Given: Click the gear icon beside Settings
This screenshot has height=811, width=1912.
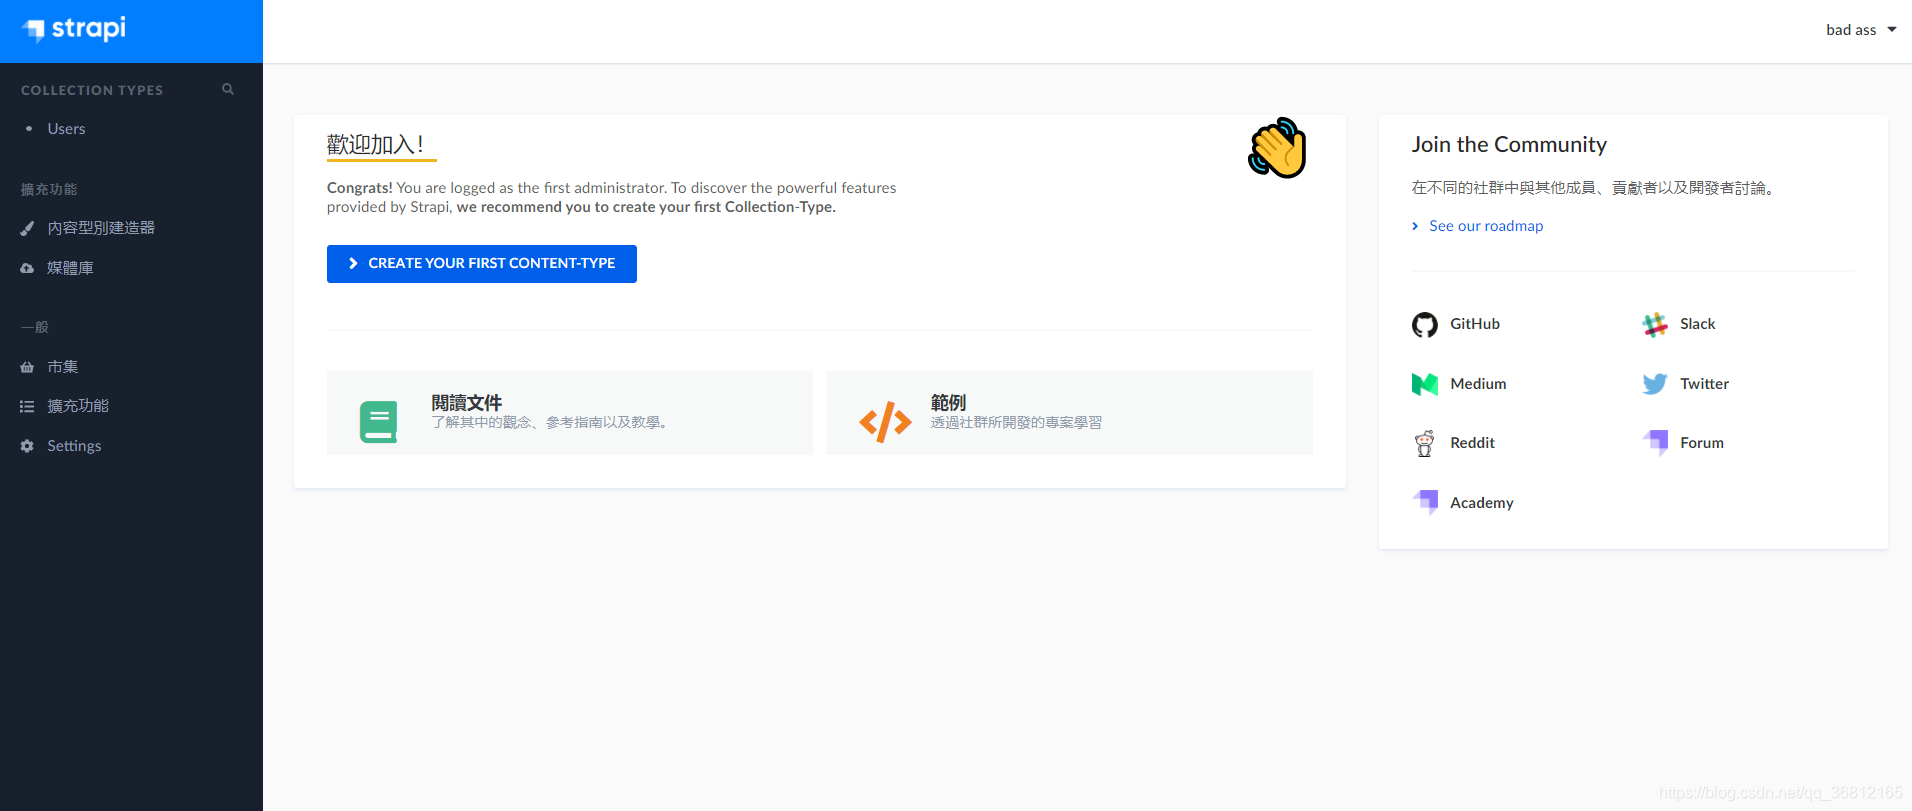Looking at the screenshot, I should [x=27, y=446].
